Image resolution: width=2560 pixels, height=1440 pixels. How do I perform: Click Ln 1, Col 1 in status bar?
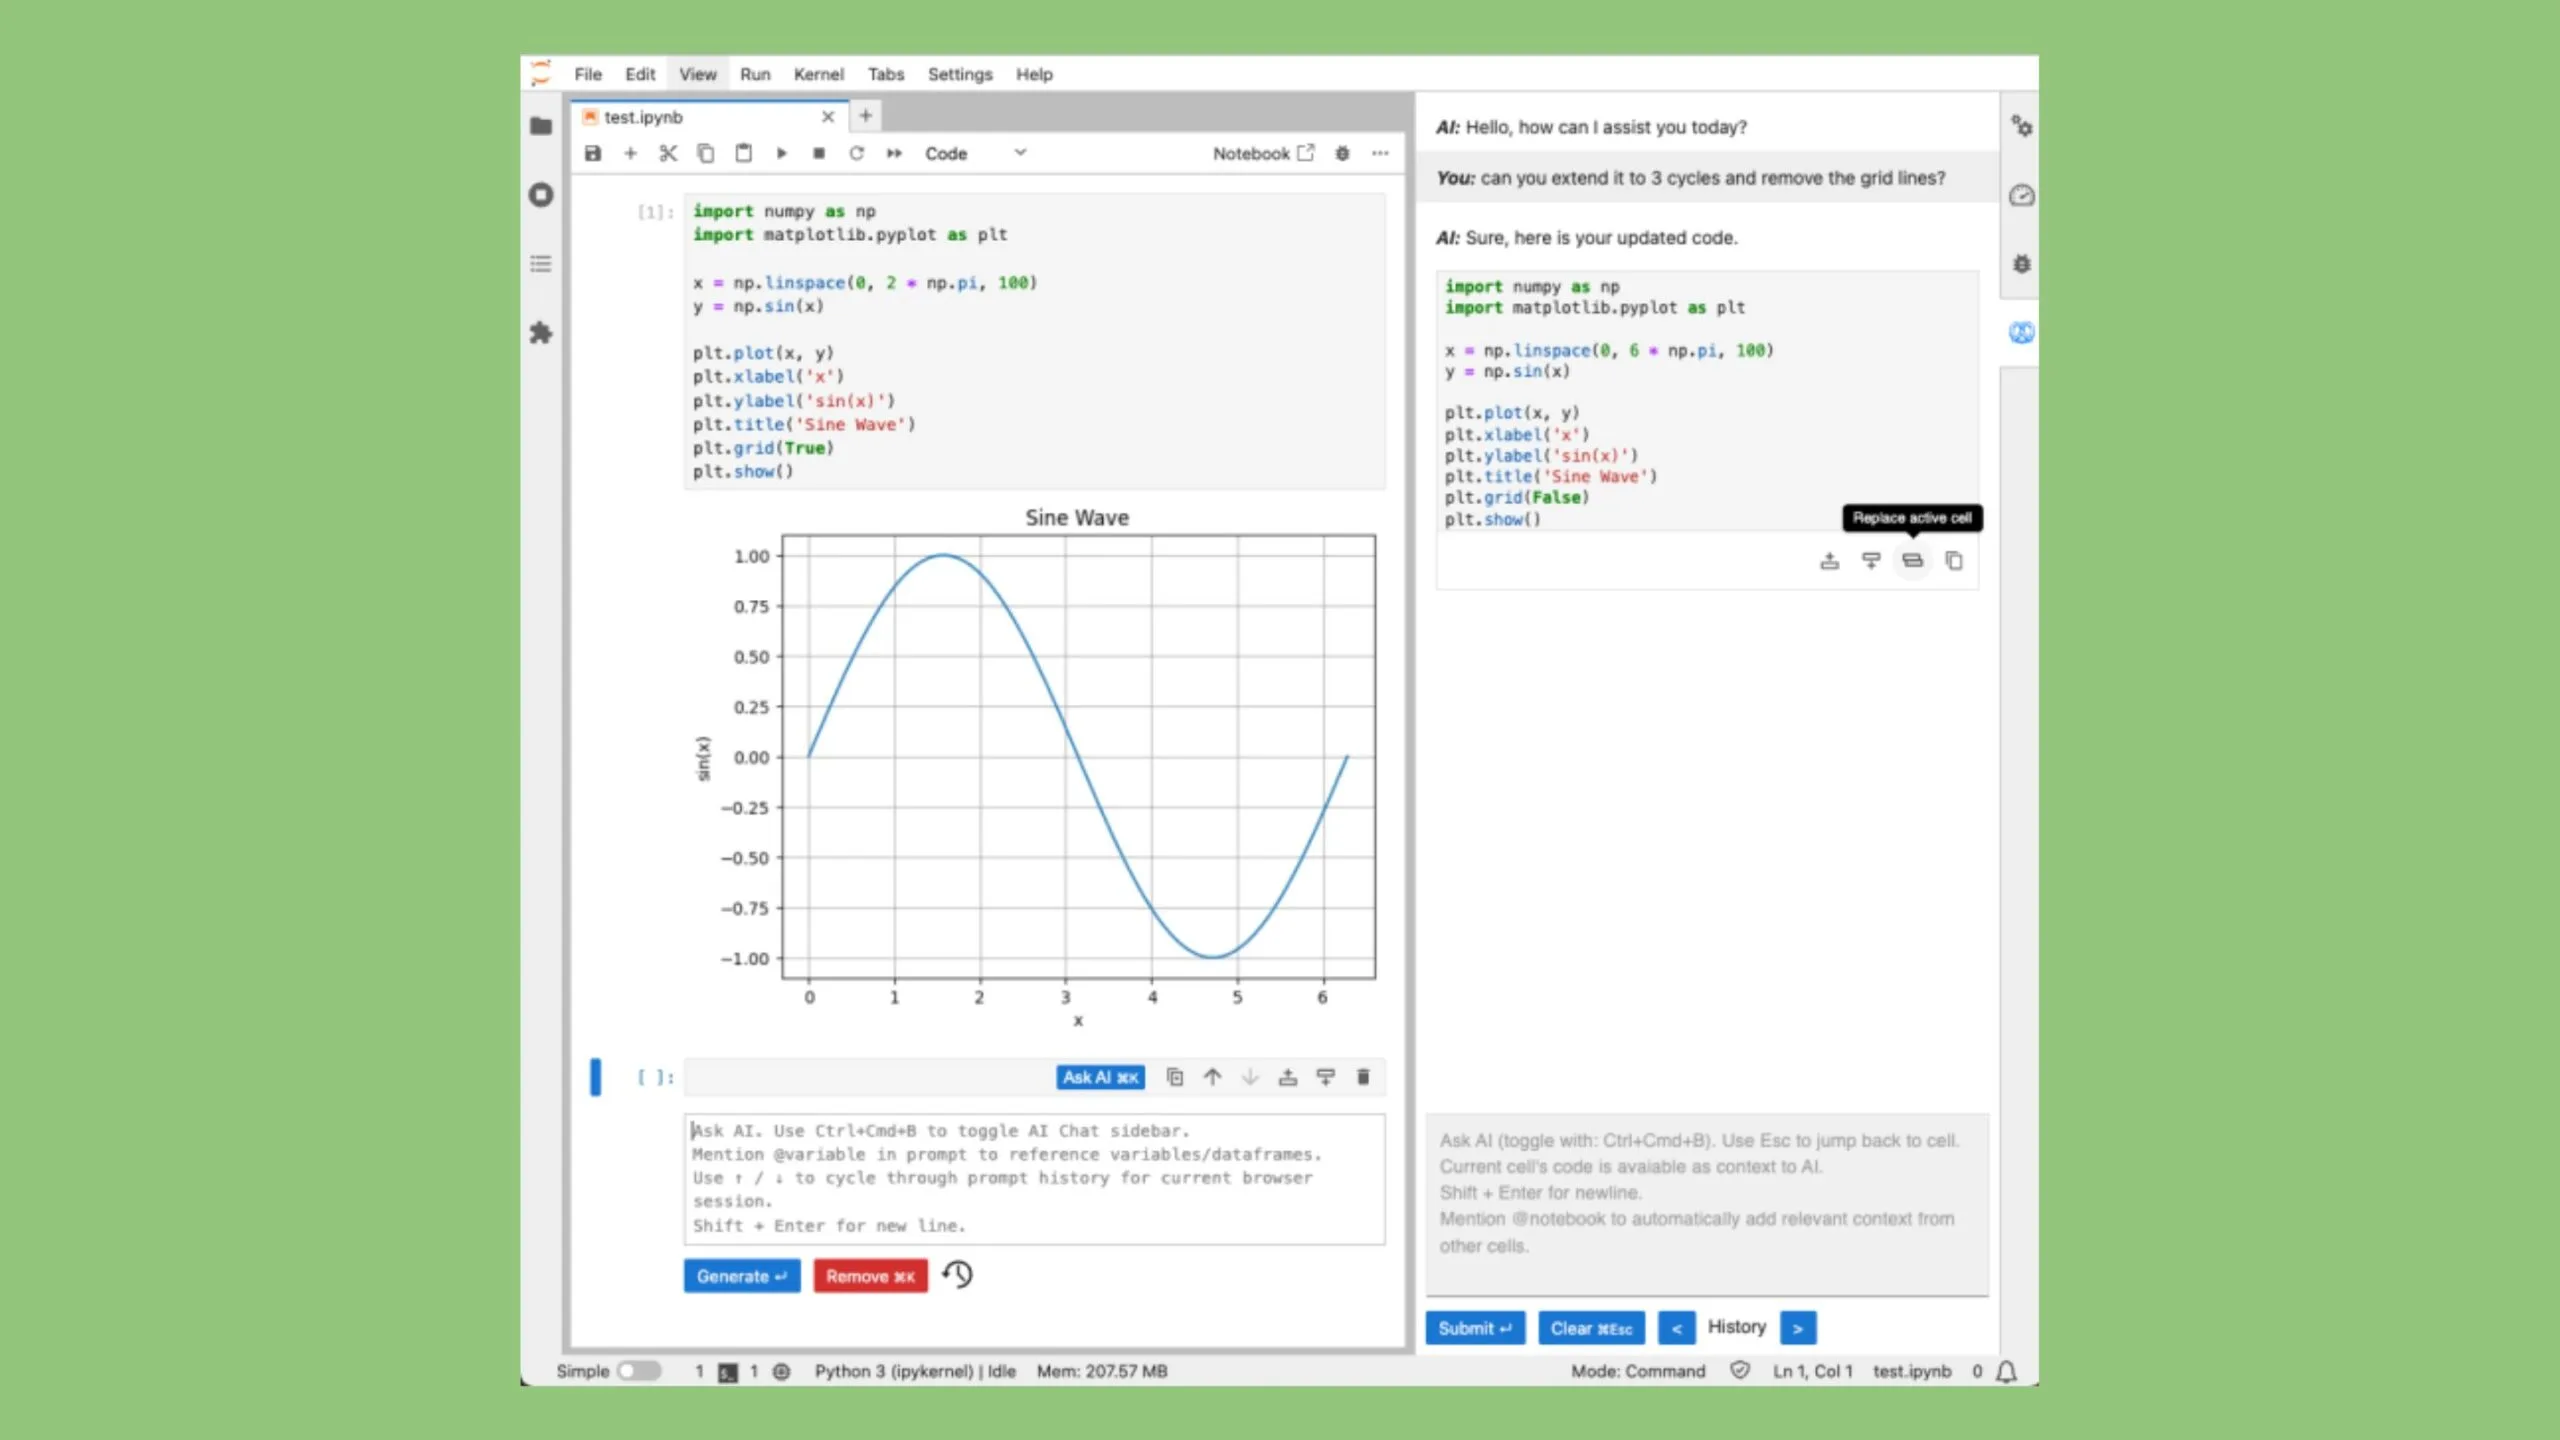pos(1812,1371)
